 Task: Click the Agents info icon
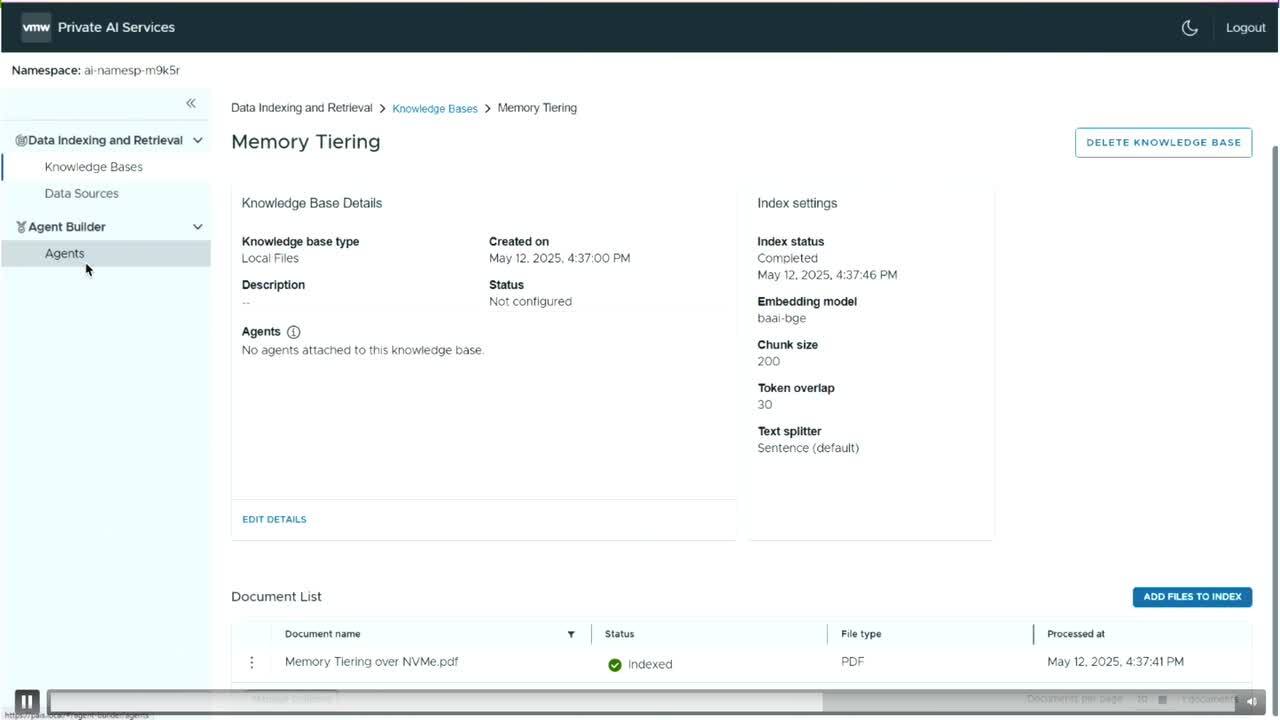(293, 332)
